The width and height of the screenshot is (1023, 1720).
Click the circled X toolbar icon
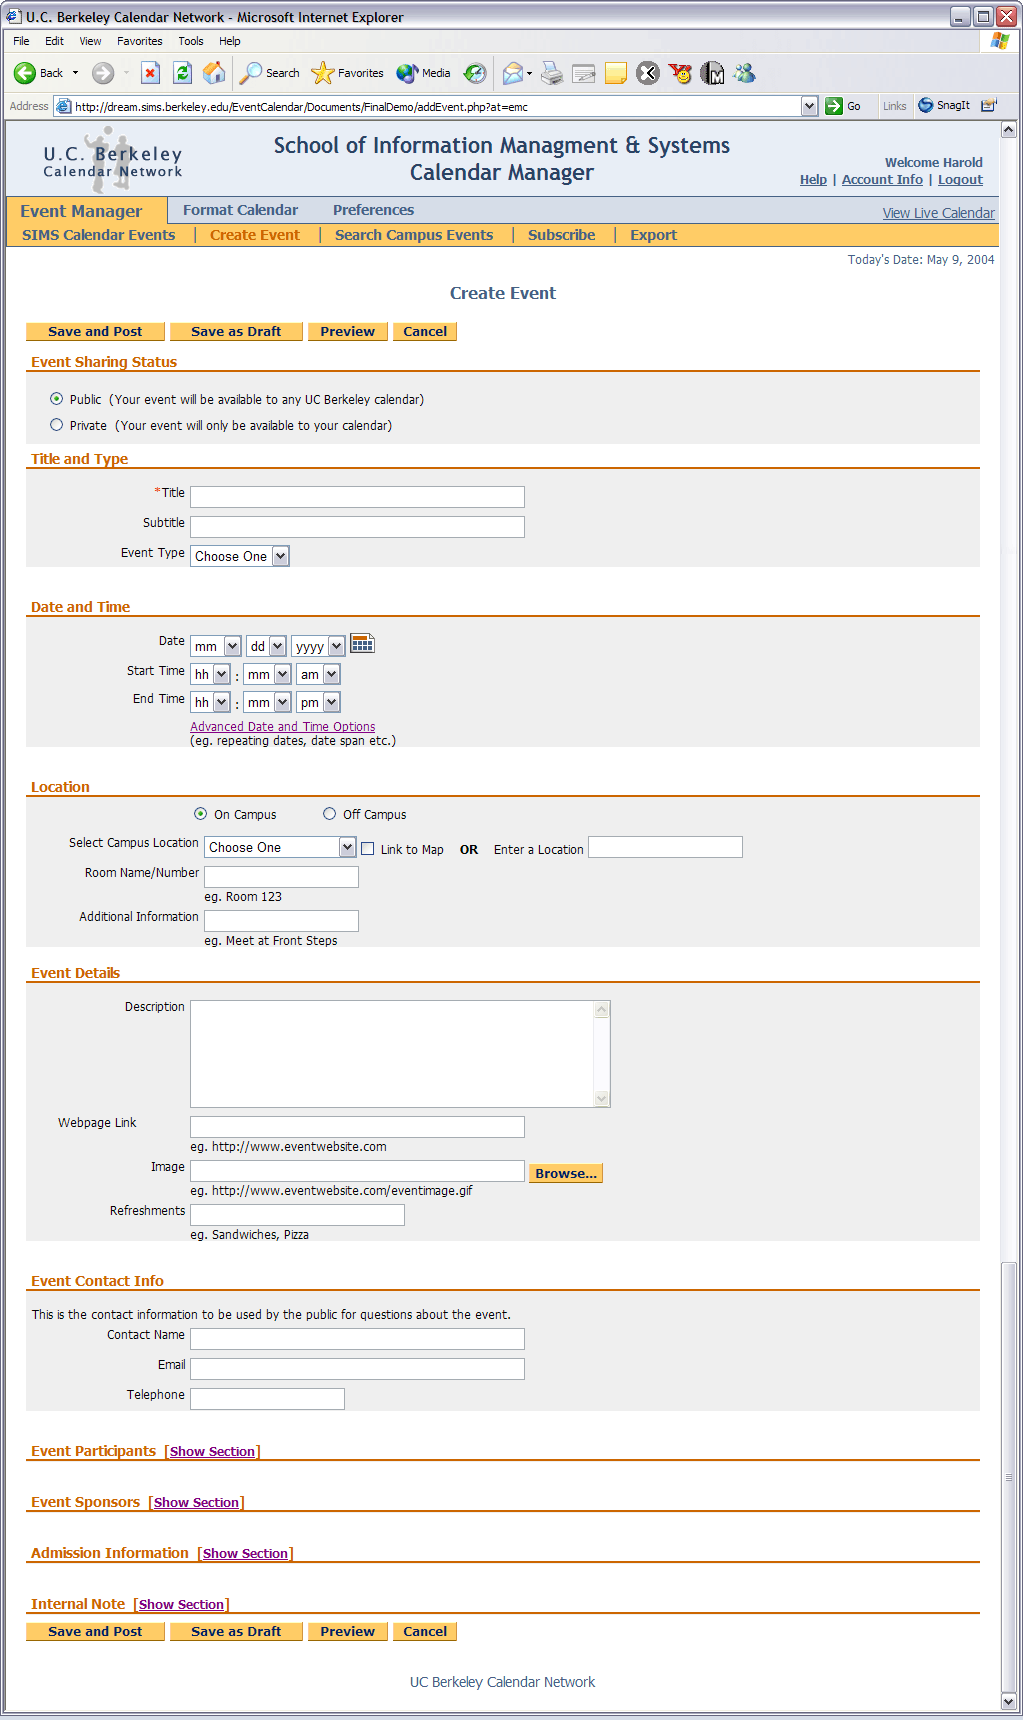click(x=648, y=73)
